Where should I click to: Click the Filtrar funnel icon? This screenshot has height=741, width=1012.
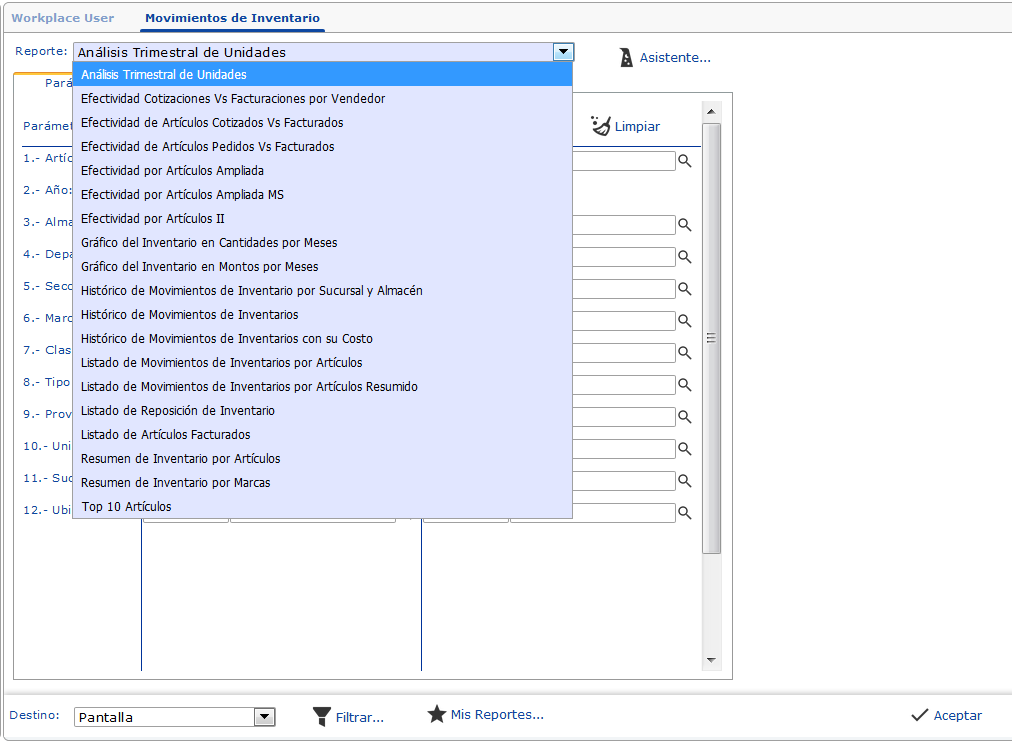[x=321, y=716]
